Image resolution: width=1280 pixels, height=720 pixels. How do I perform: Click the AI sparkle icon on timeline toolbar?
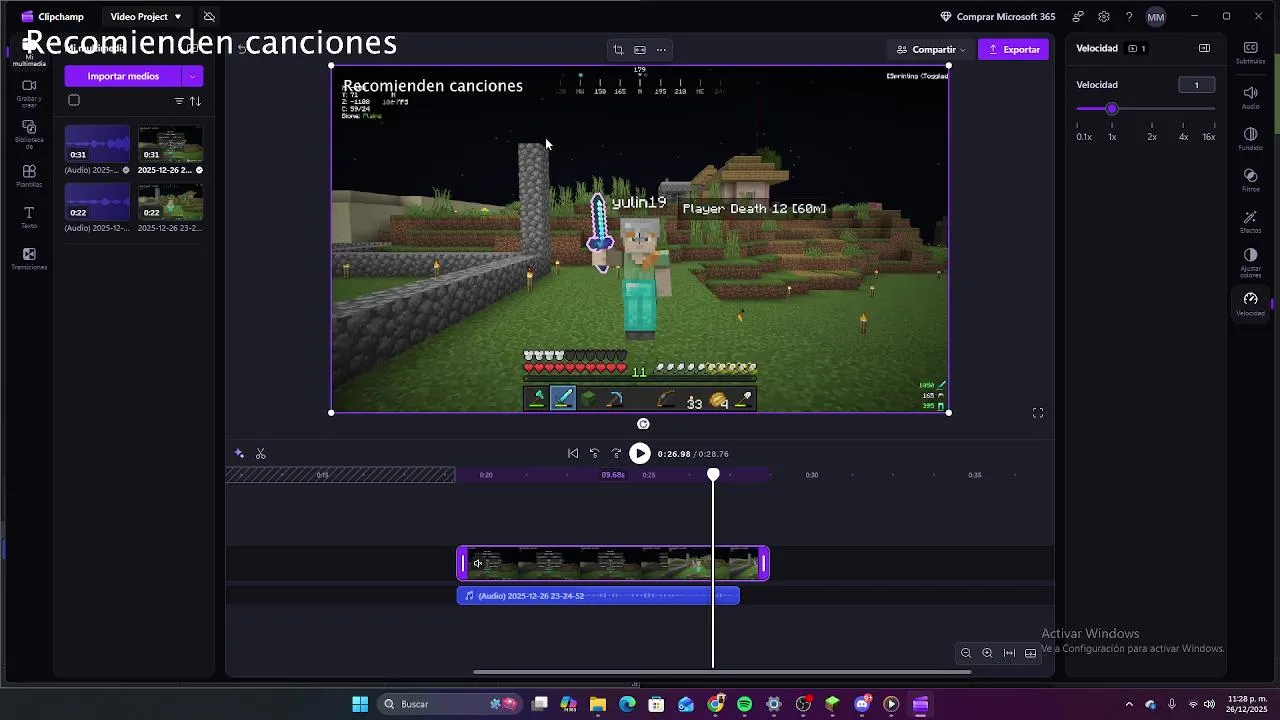[239, 454]
